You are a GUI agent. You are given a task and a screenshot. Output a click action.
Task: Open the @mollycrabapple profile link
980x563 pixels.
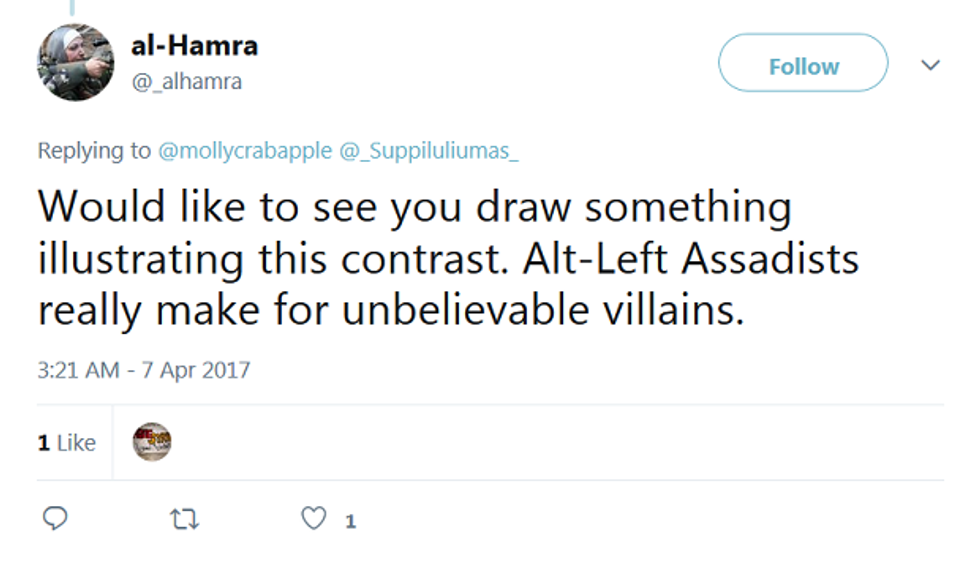coord(245,151)
